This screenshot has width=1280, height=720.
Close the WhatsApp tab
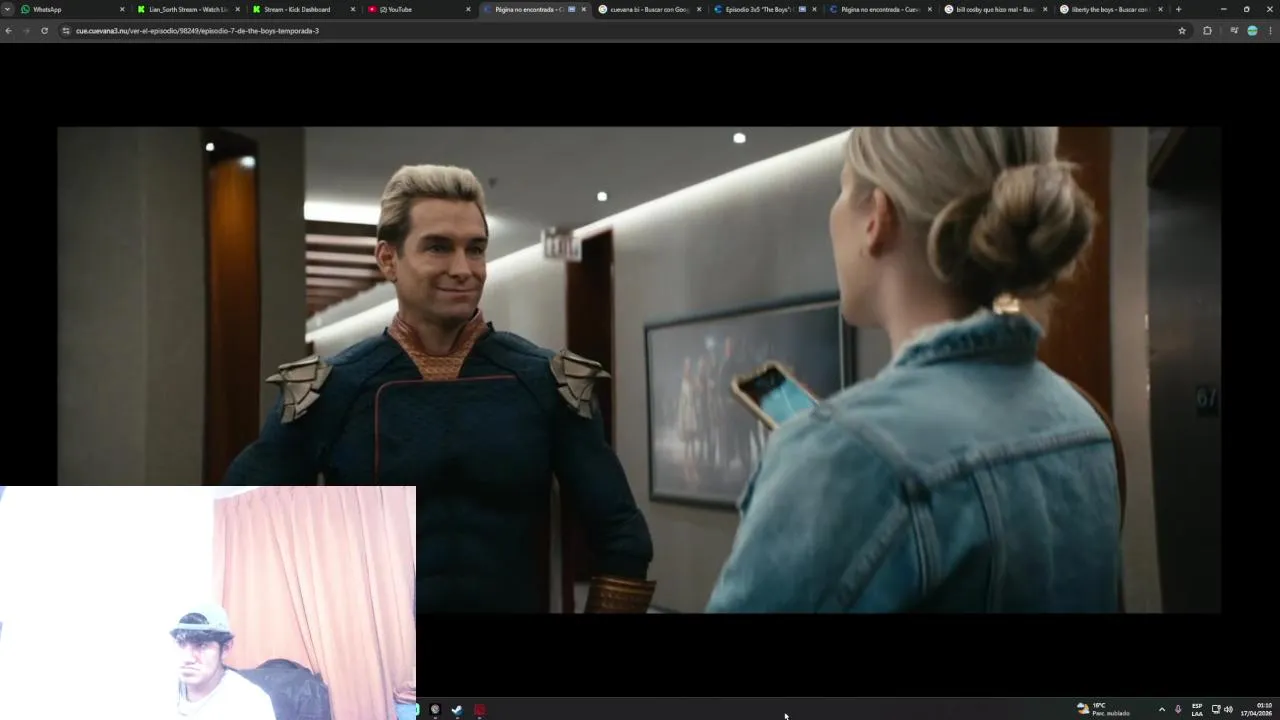point(122,9)
